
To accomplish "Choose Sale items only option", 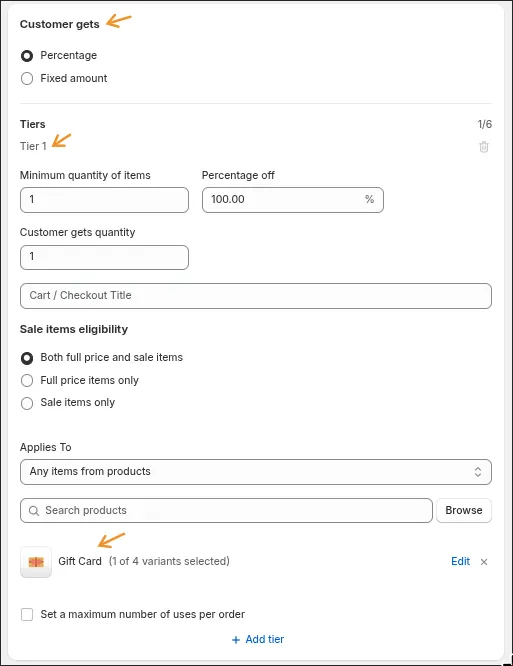I will coord(27,403).
